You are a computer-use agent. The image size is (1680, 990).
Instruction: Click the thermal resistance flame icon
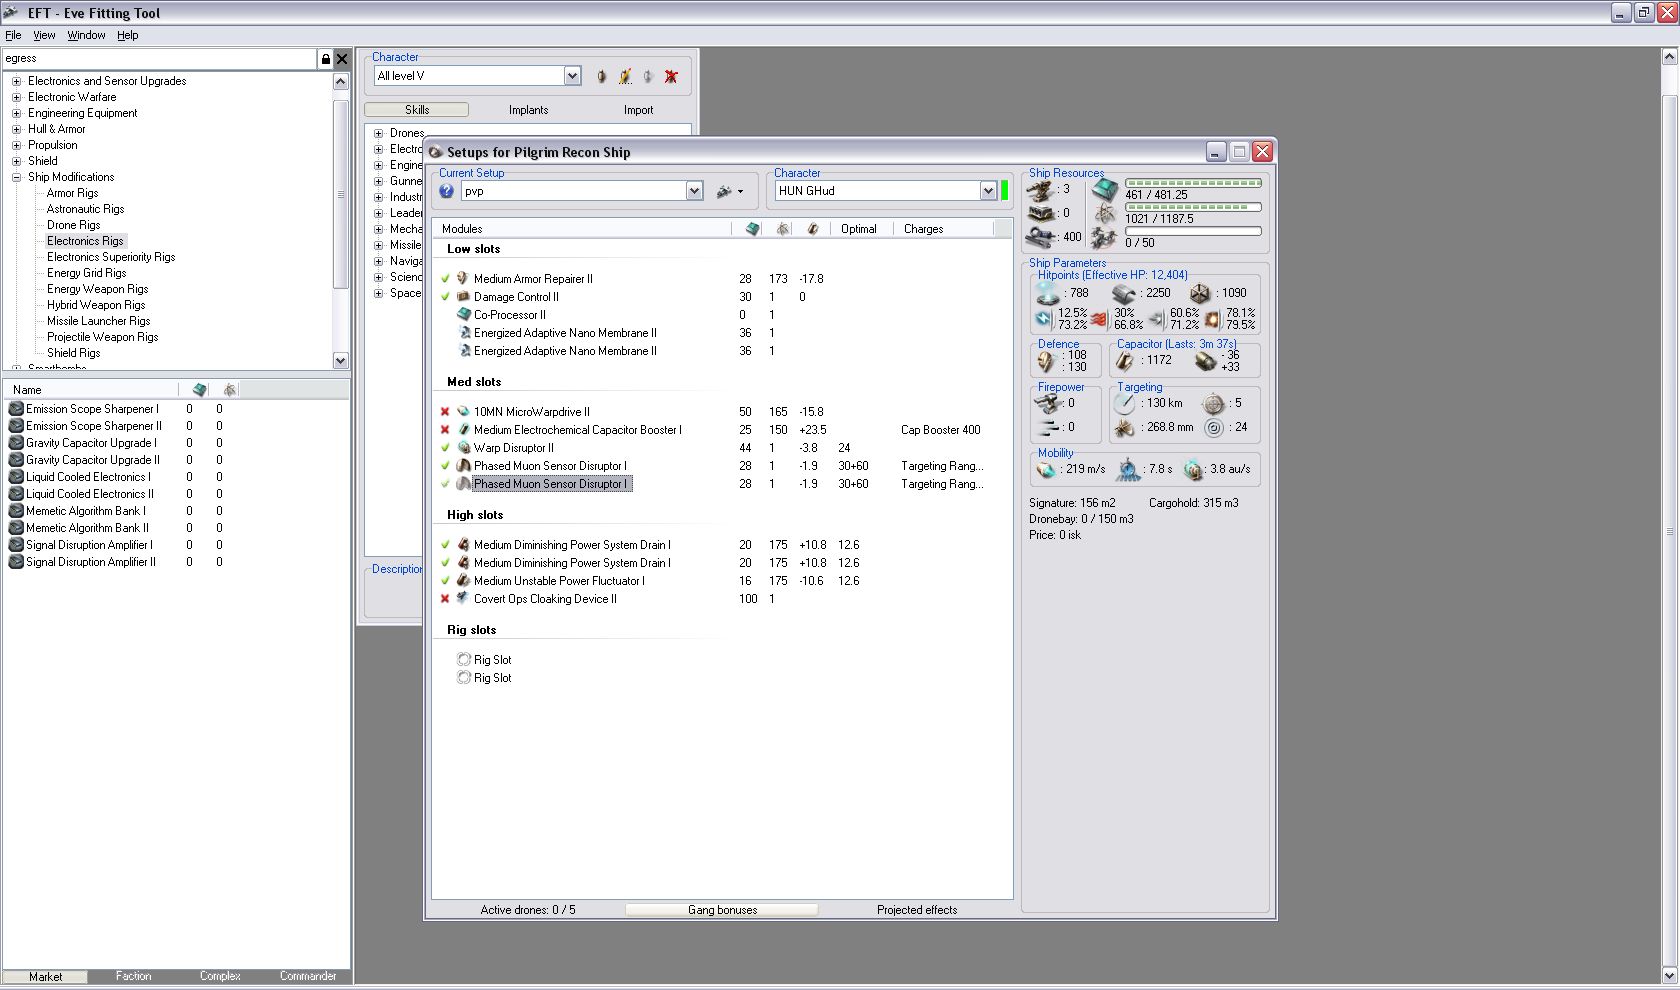[x=1099, y=319]
